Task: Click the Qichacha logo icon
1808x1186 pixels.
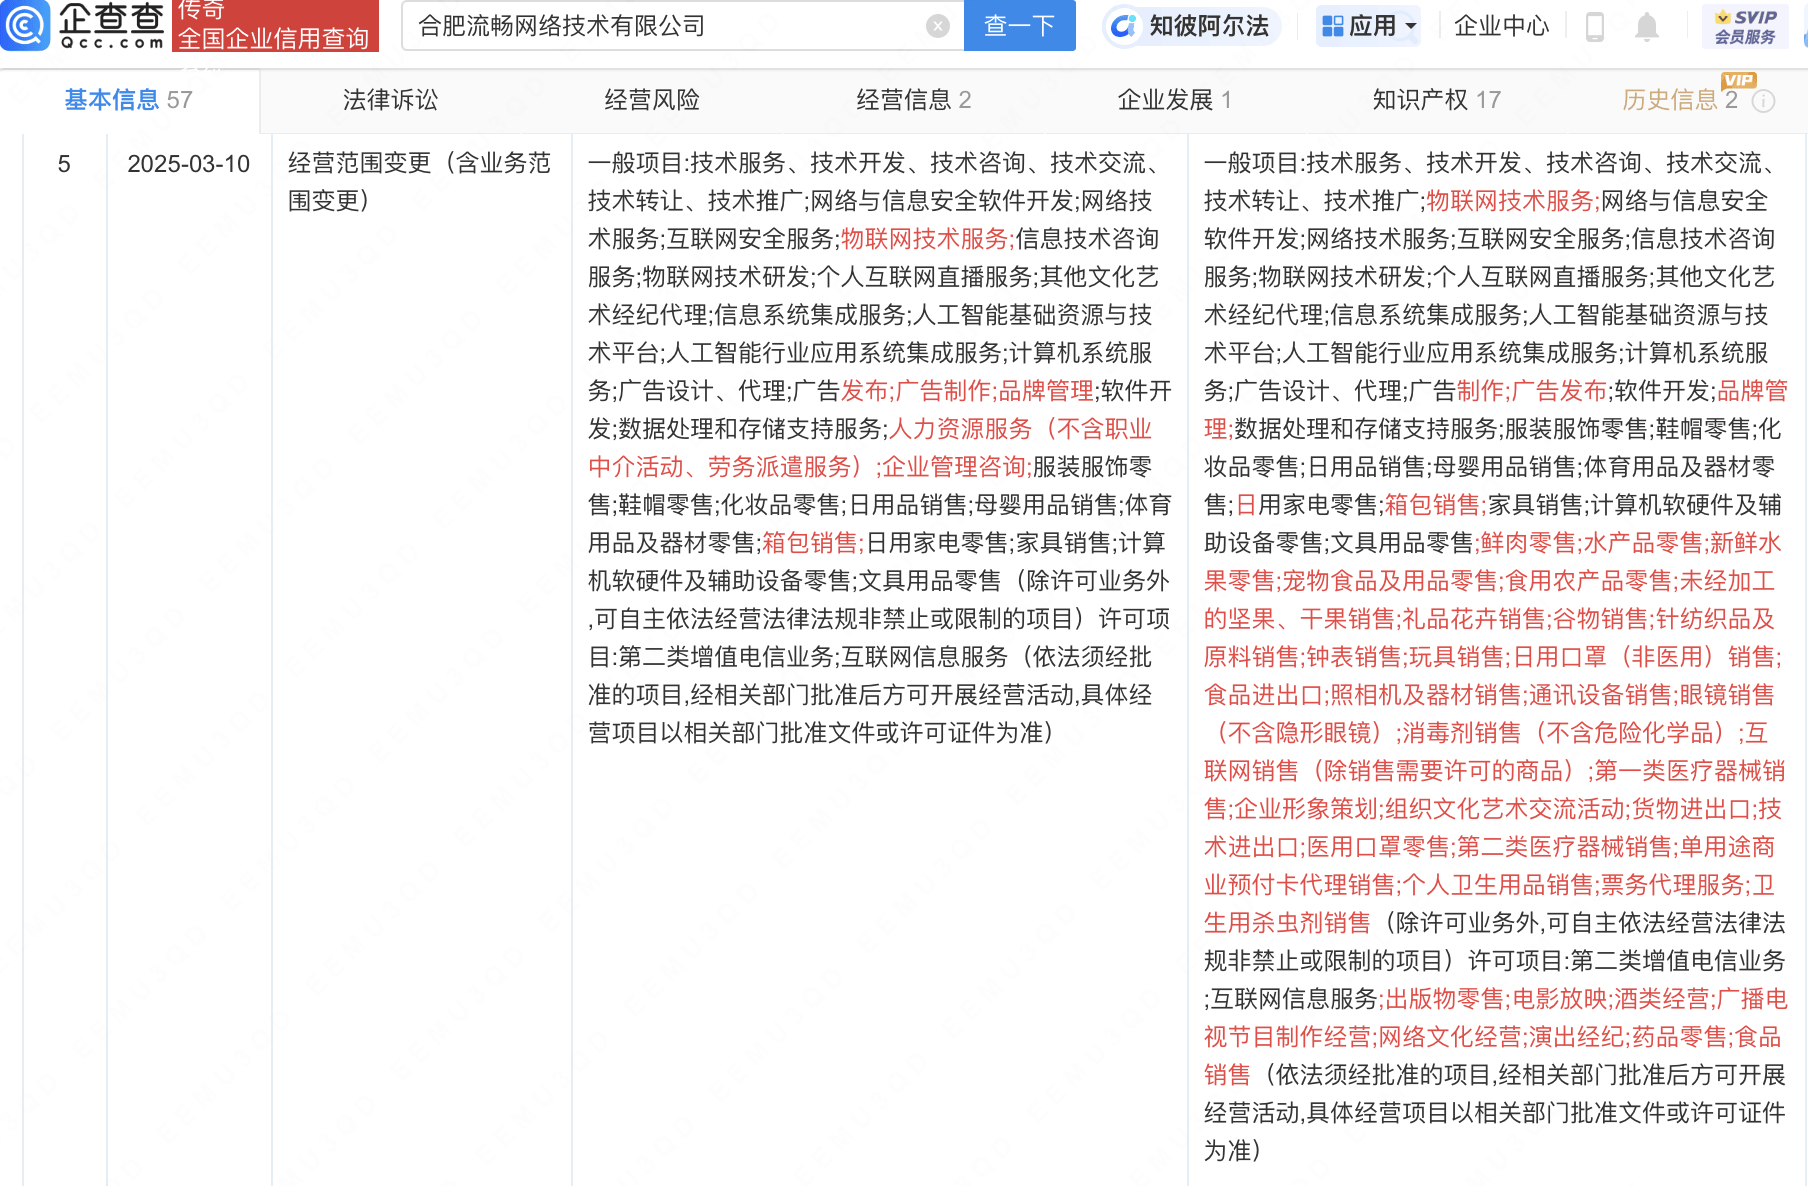Action: click(x=25, y=25)
